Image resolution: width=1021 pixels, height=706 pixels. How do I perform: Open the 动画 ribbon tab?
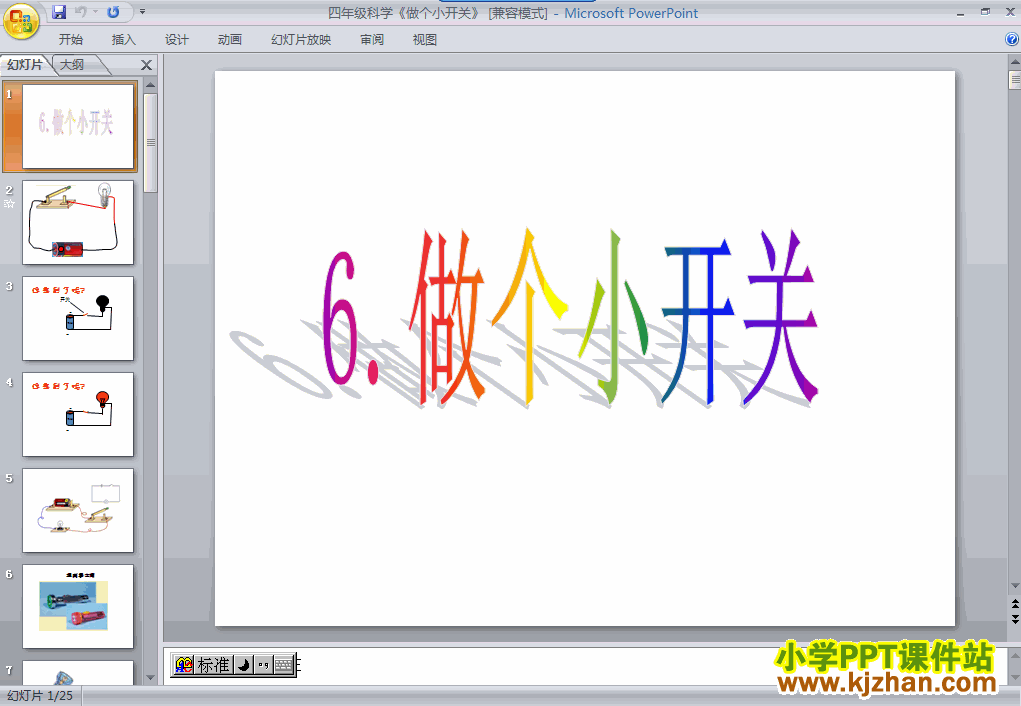pyautogui.click(x=230, y=40)
